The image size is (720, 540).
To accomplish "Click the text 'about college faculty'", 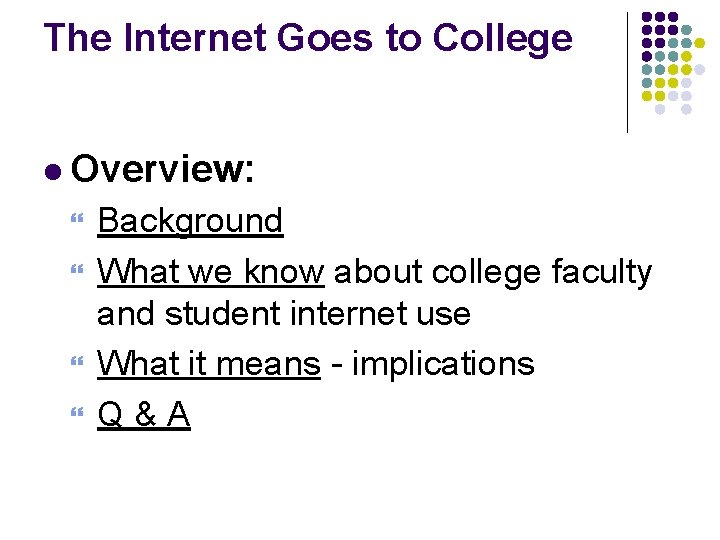I will tap(493, 271).
